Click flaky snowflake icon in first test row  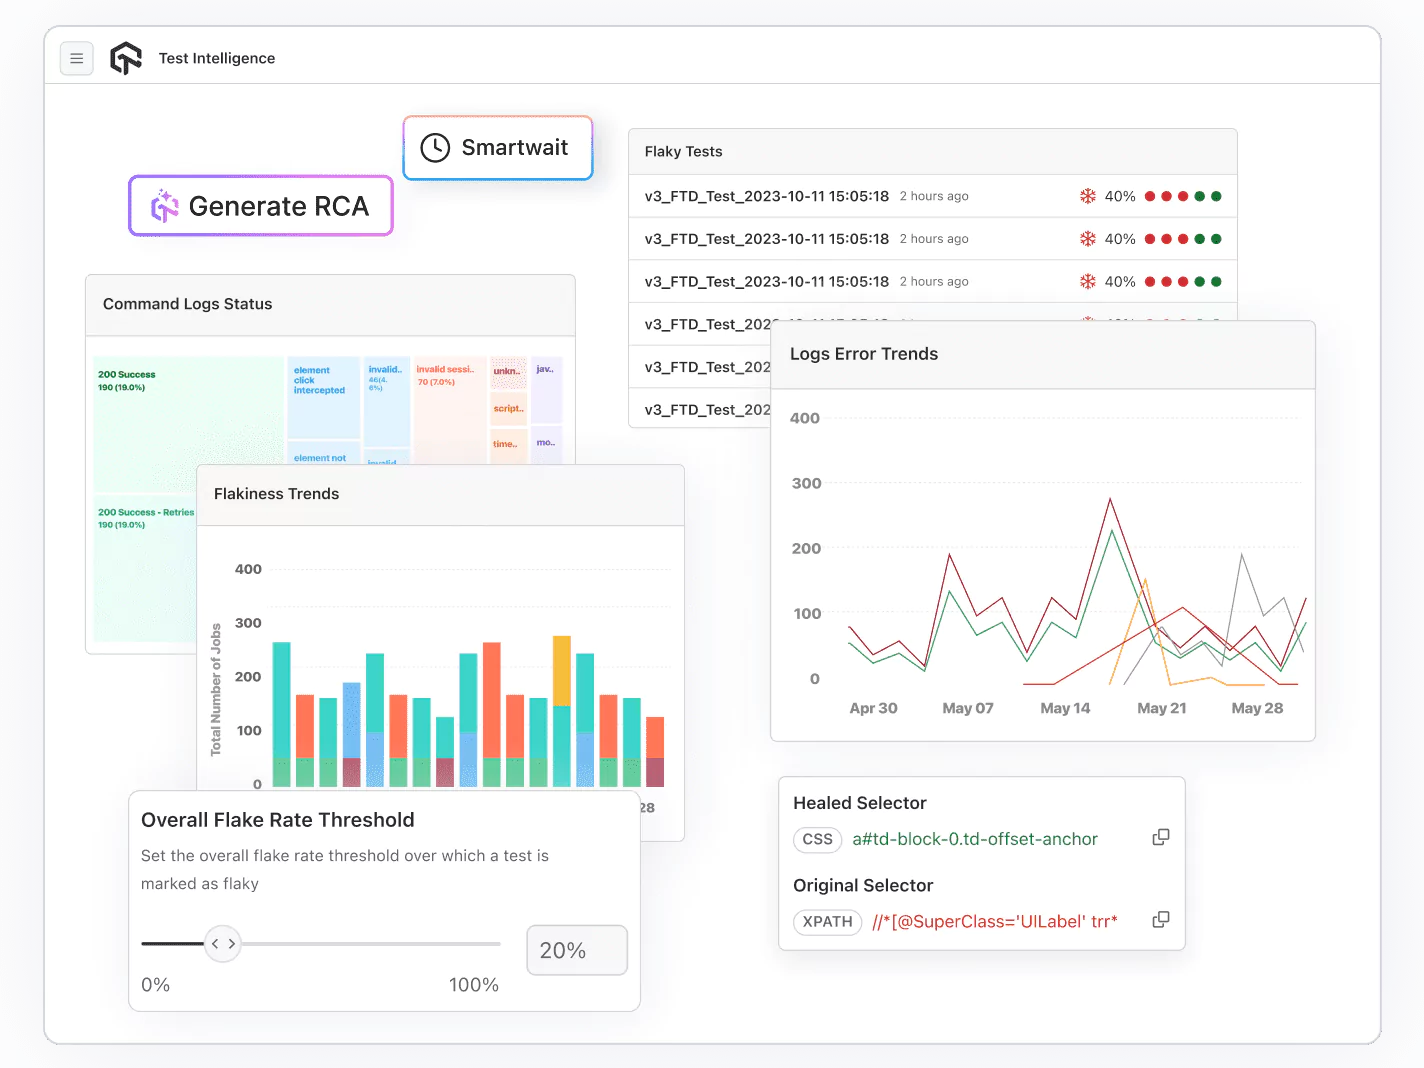pos(1087,196)
